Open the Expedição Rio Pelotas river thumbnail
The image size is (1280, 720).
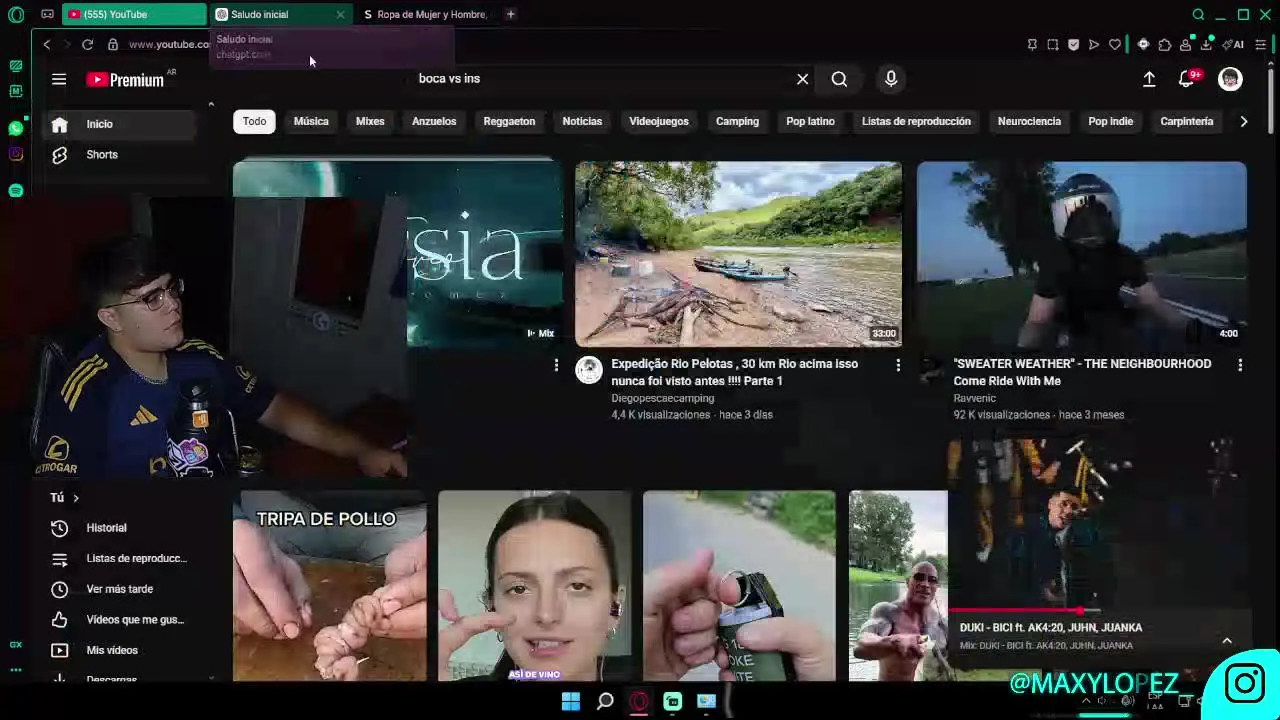pos(738,254)
